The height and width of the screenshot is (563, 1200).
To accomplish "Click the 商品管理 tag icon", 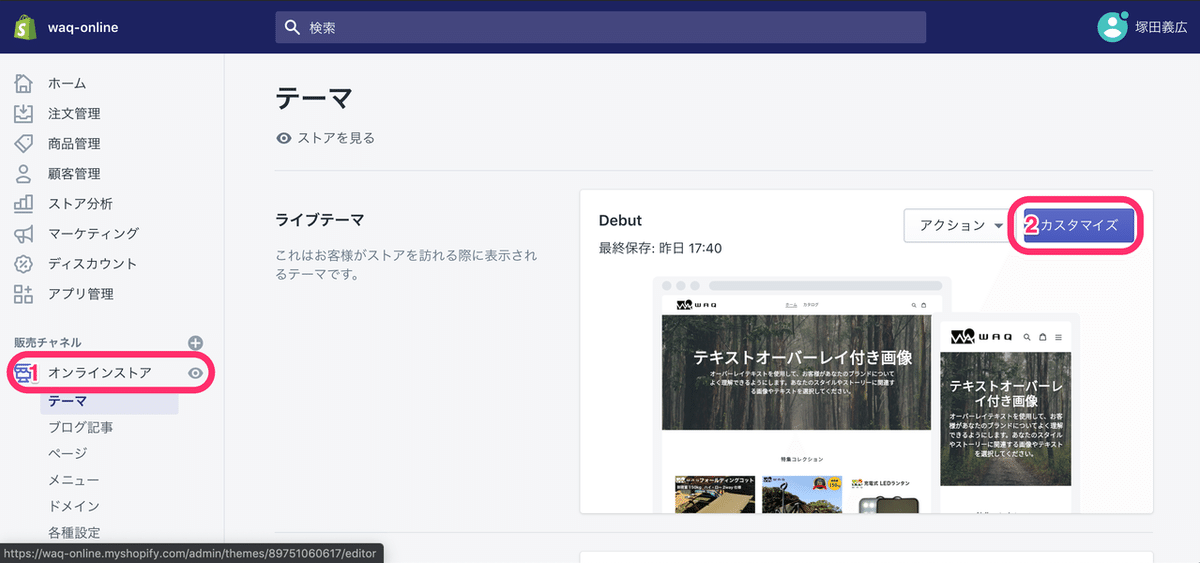I will pos(24,143).
